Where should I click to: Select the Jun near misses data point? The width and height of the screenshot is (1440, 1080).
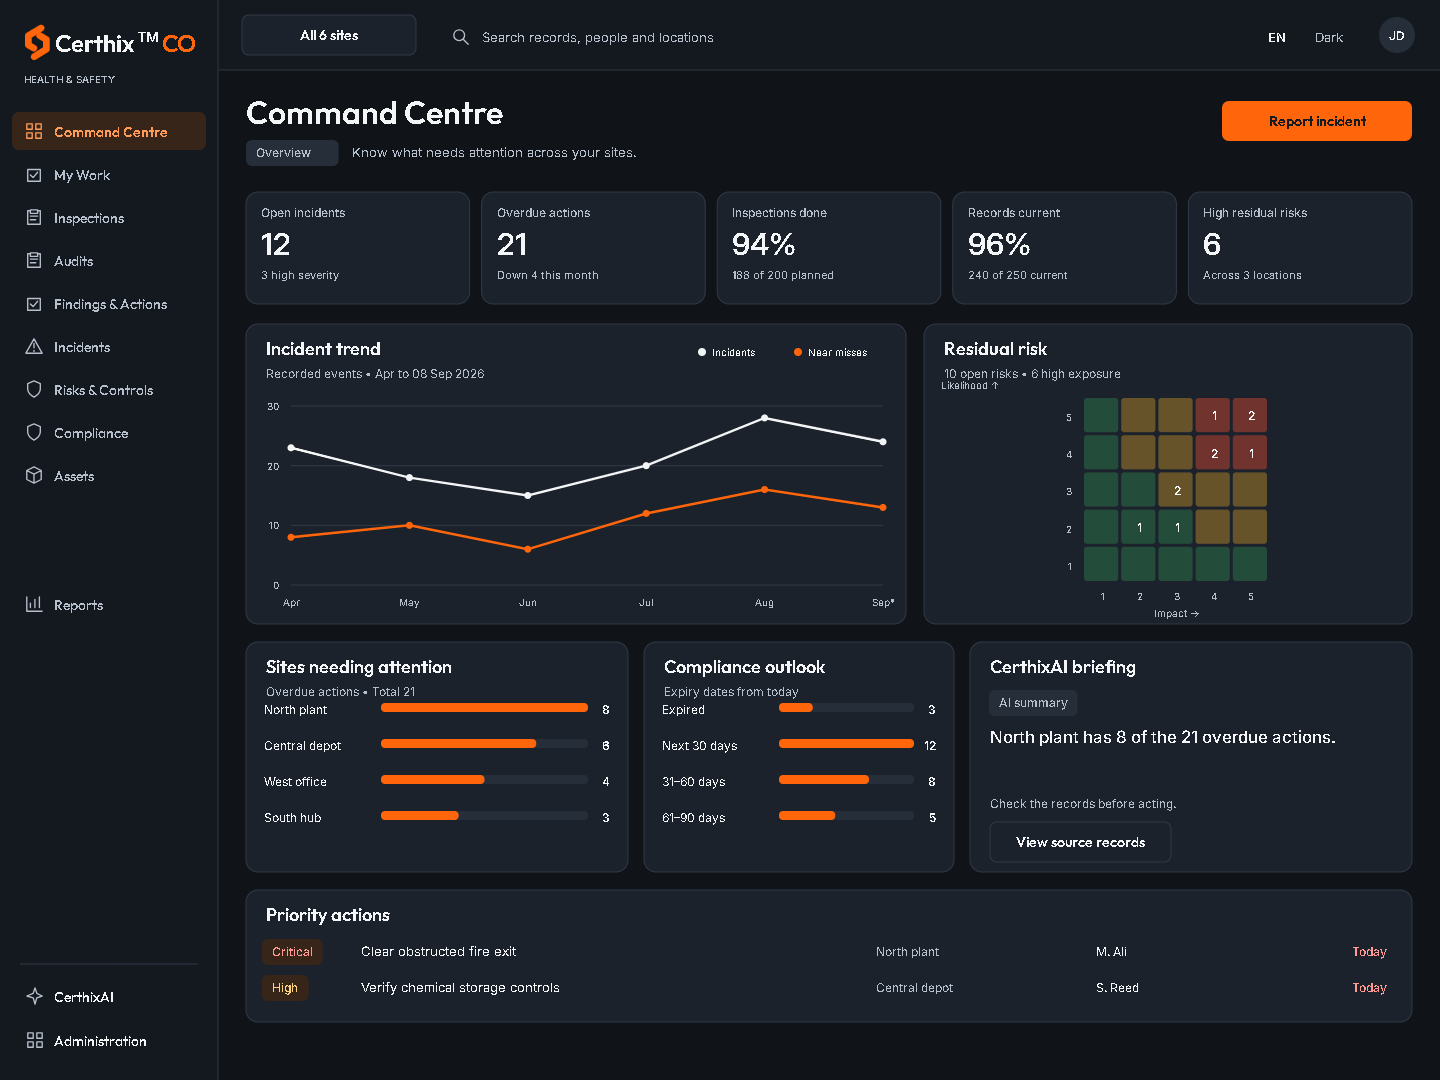[528, 549]
